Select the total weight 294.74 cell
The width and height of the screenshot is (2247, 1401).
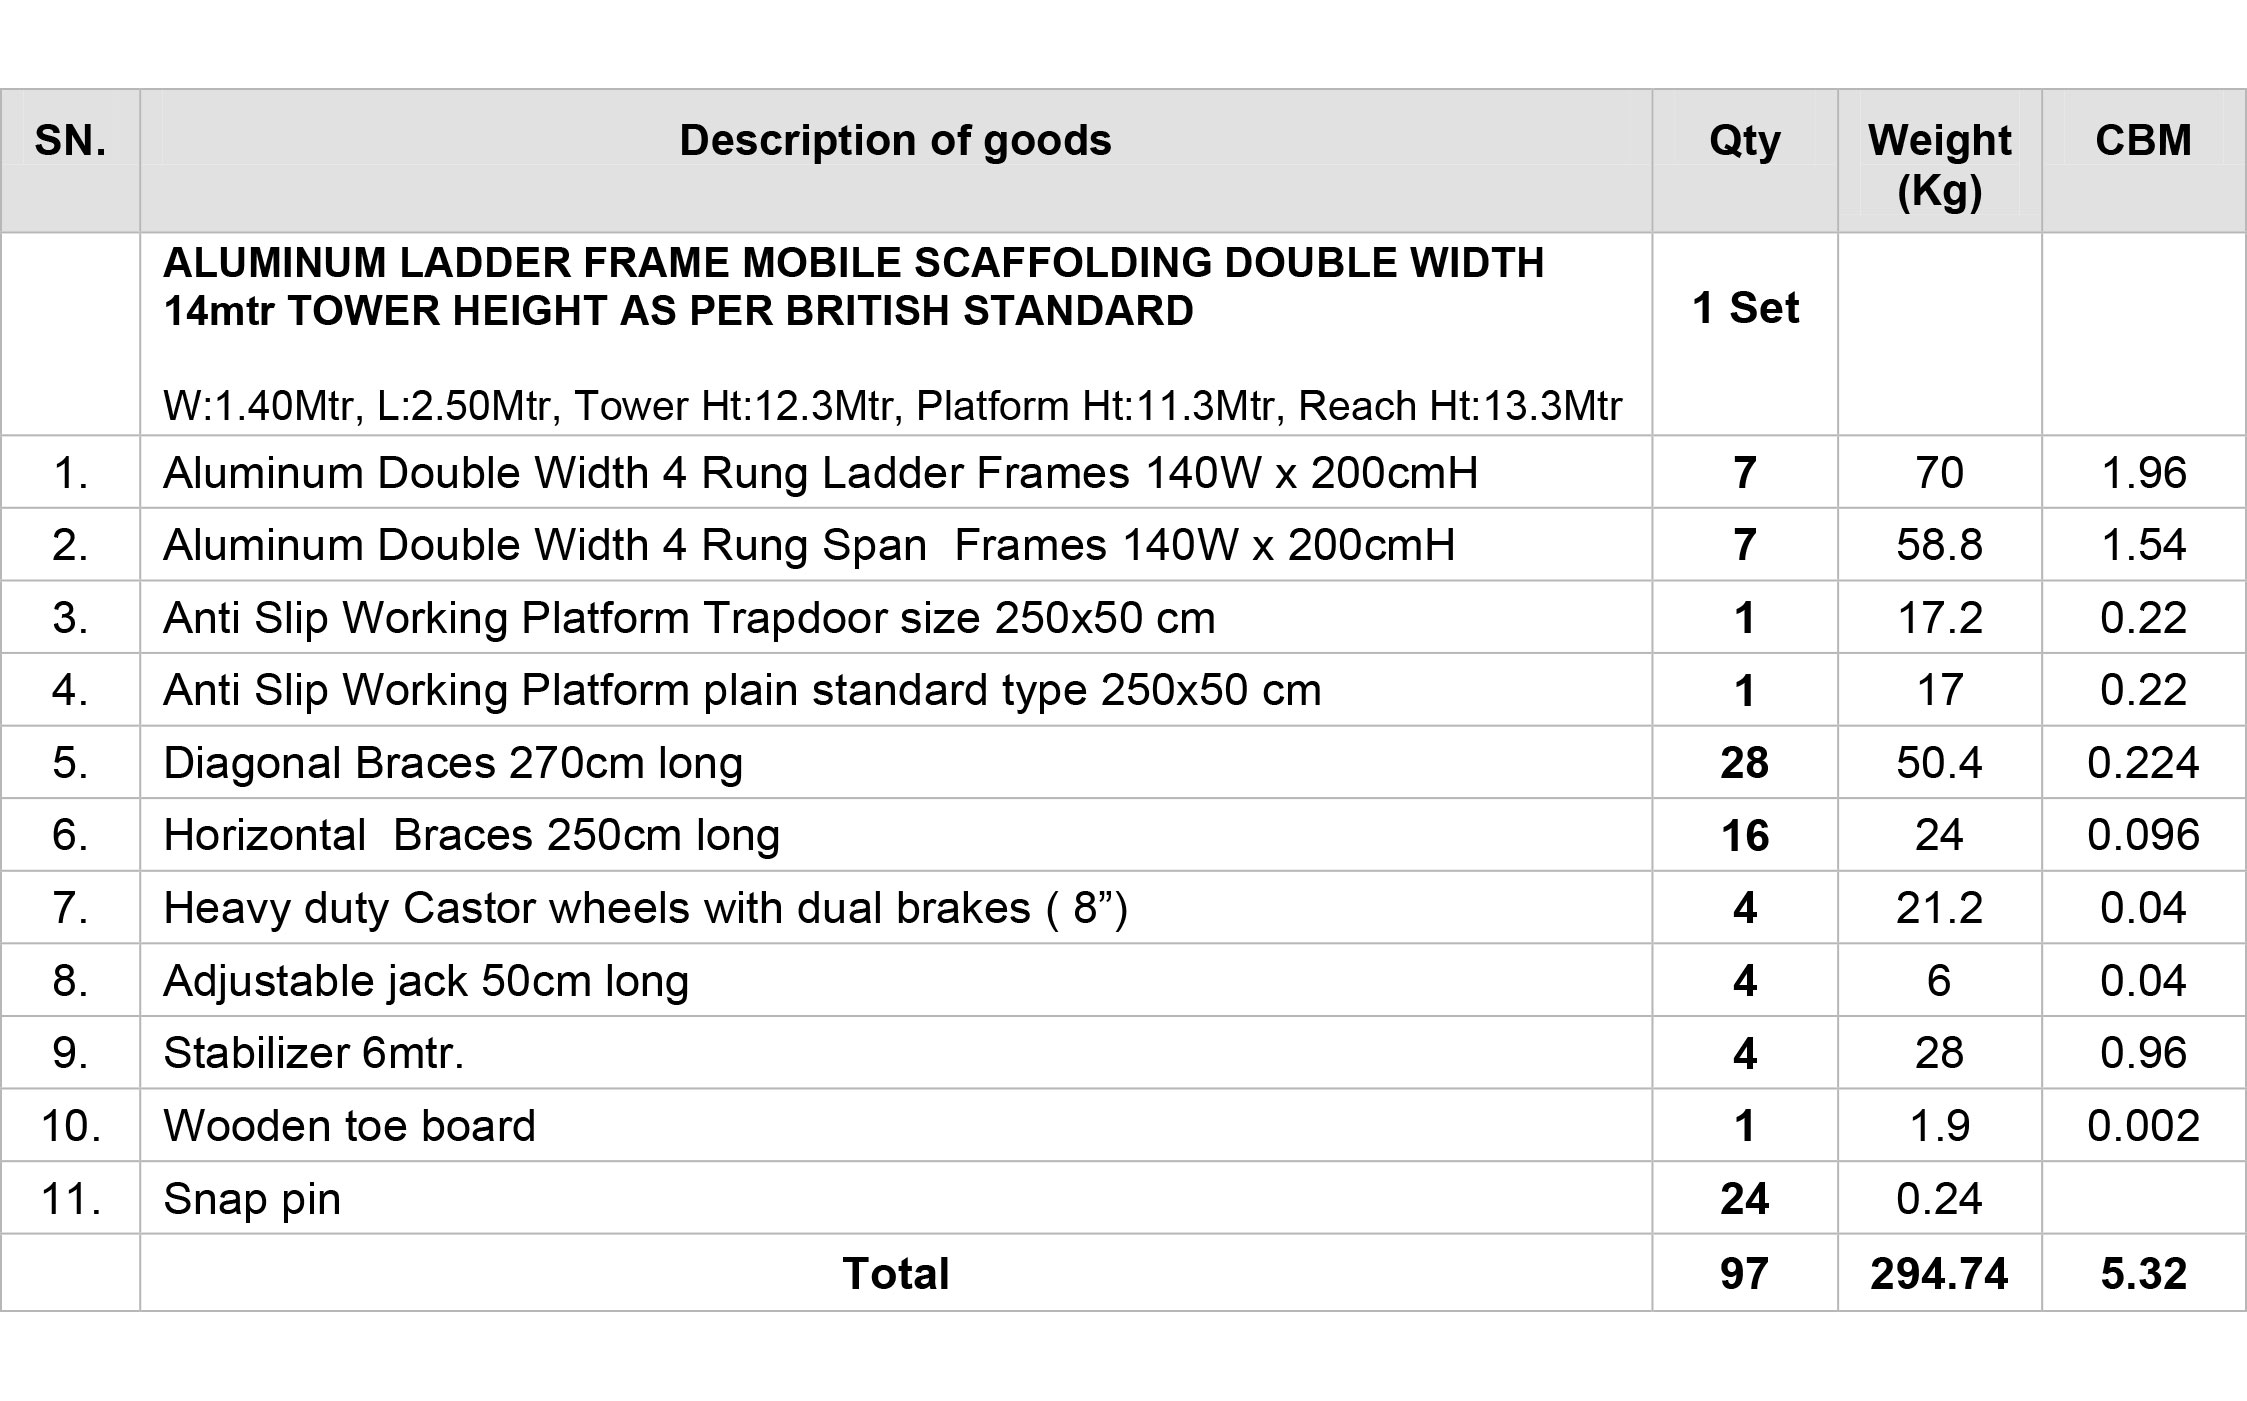point(1939,1273)
